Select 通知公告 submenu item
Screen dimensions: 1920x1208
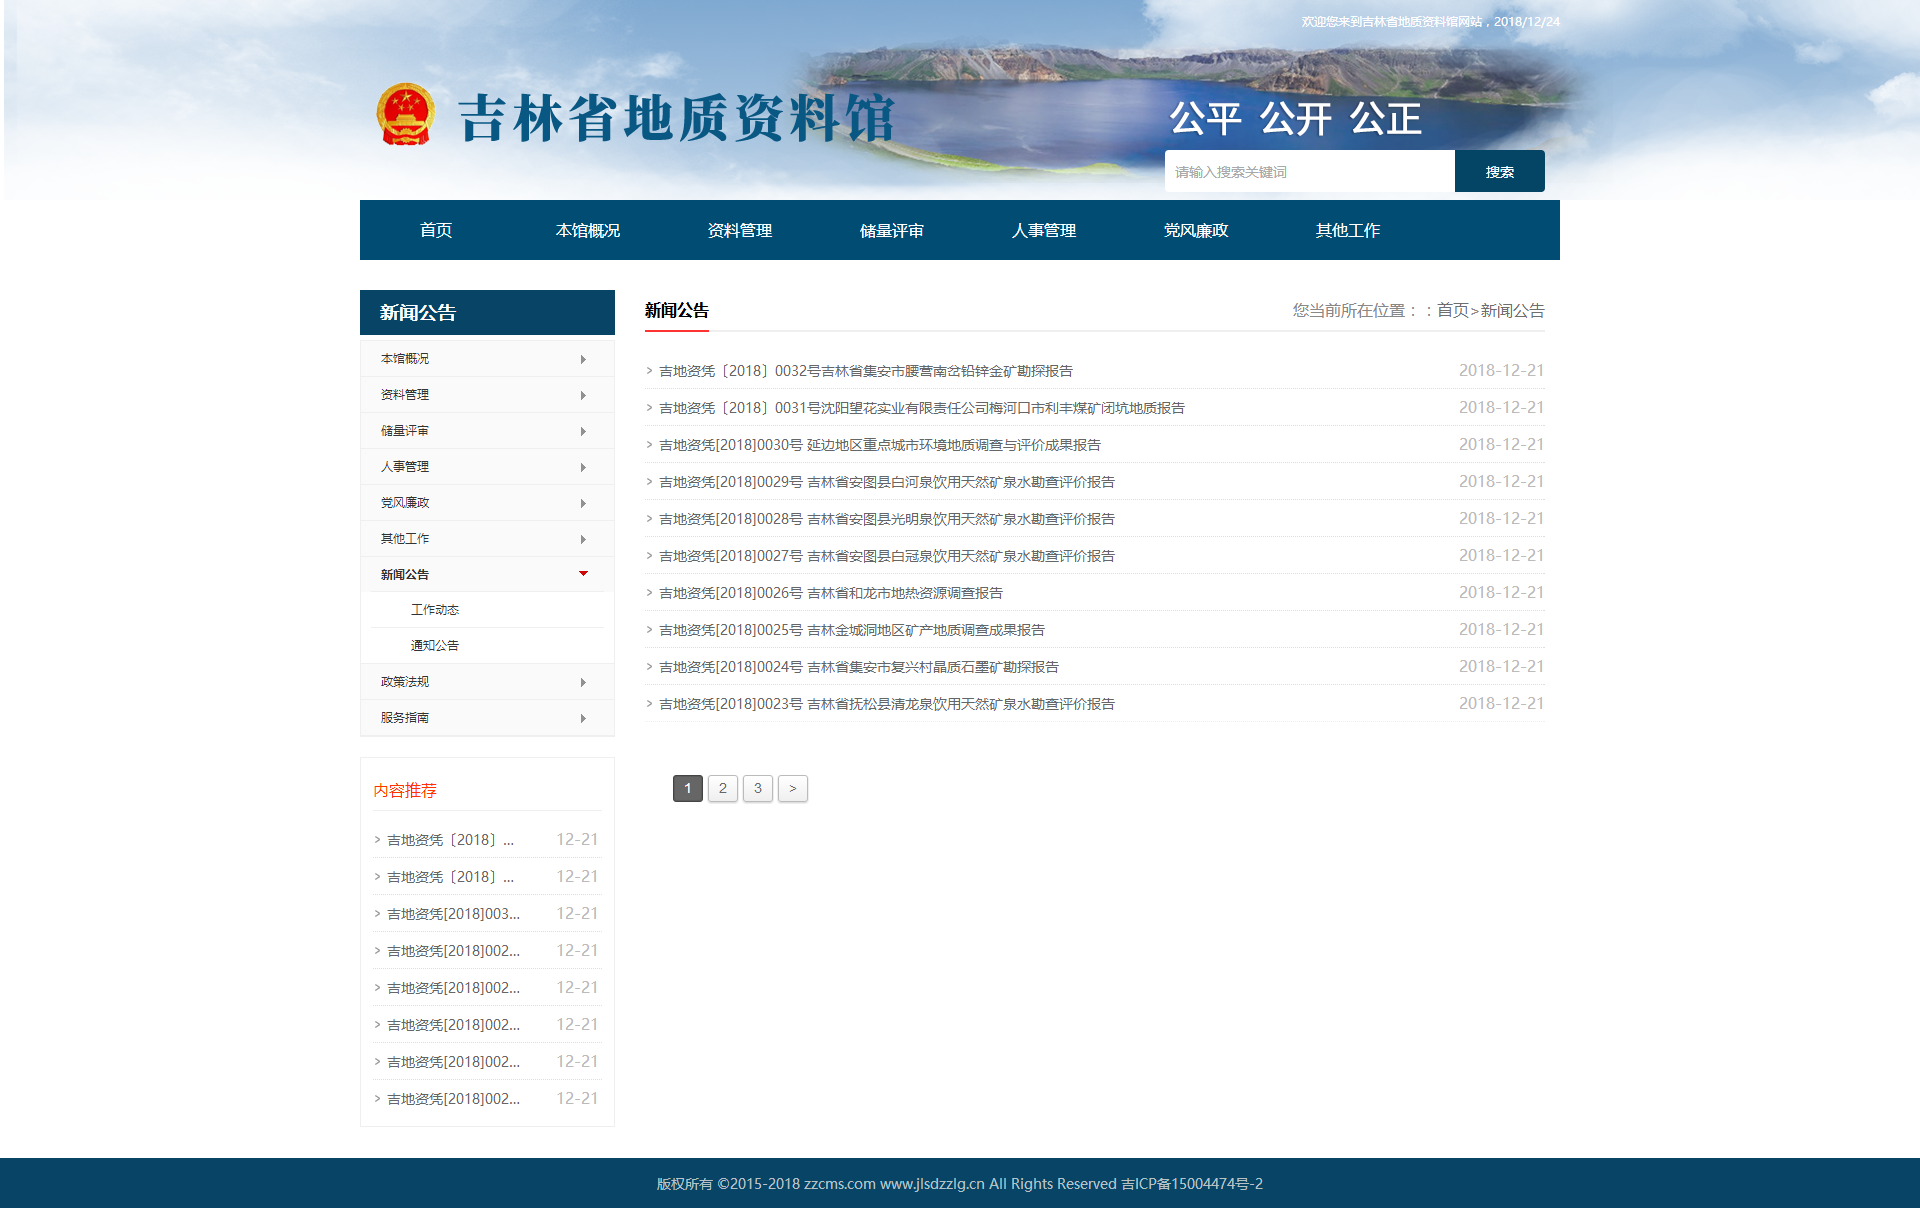point(435,646)
